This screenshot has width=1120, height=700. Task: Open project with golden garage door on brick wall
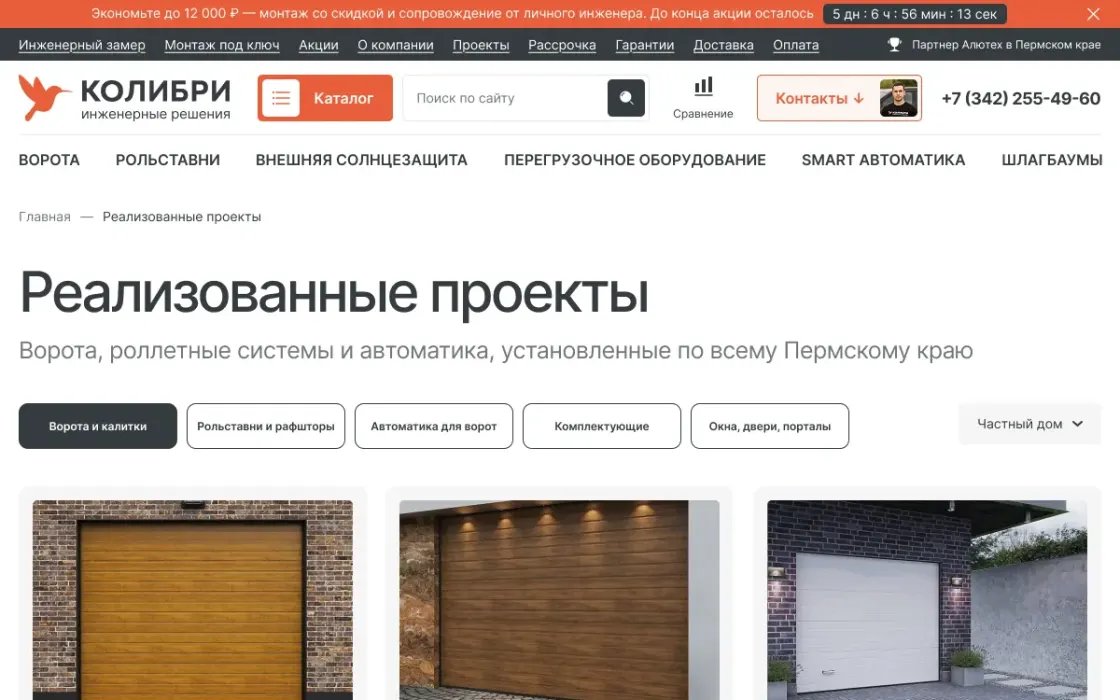click(x=193, y=600)
